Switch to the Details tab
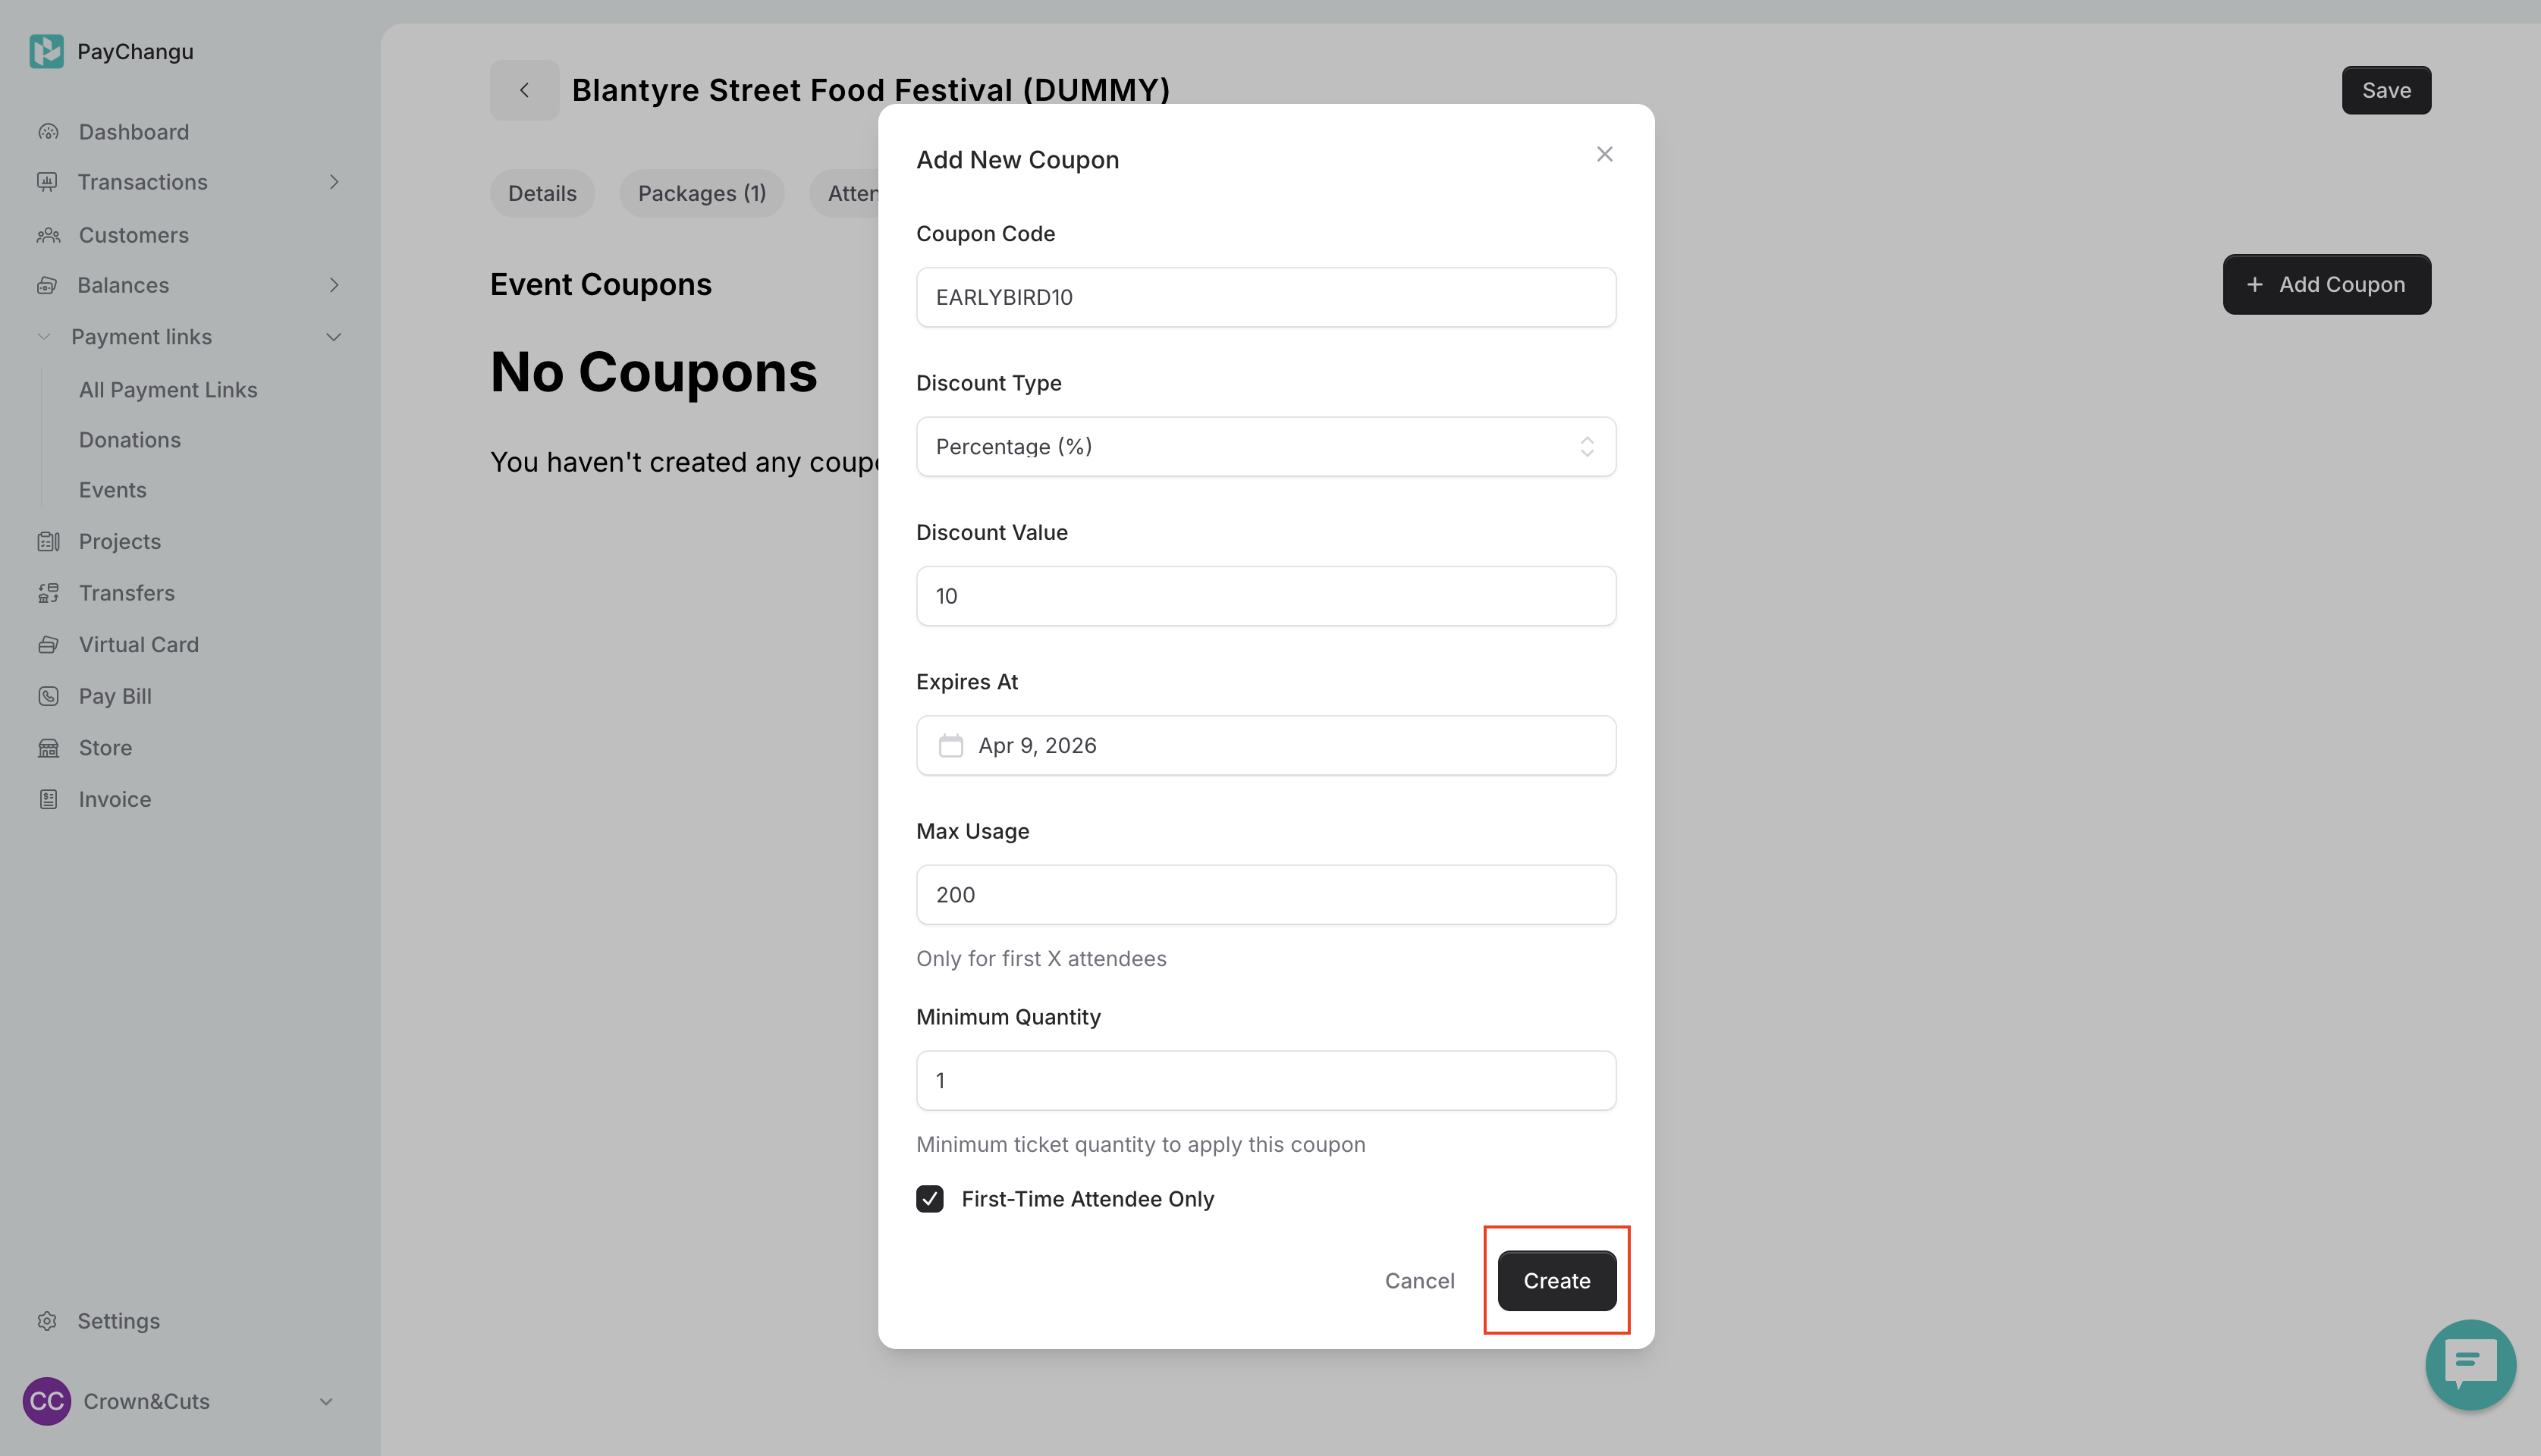 pos(542,194)
